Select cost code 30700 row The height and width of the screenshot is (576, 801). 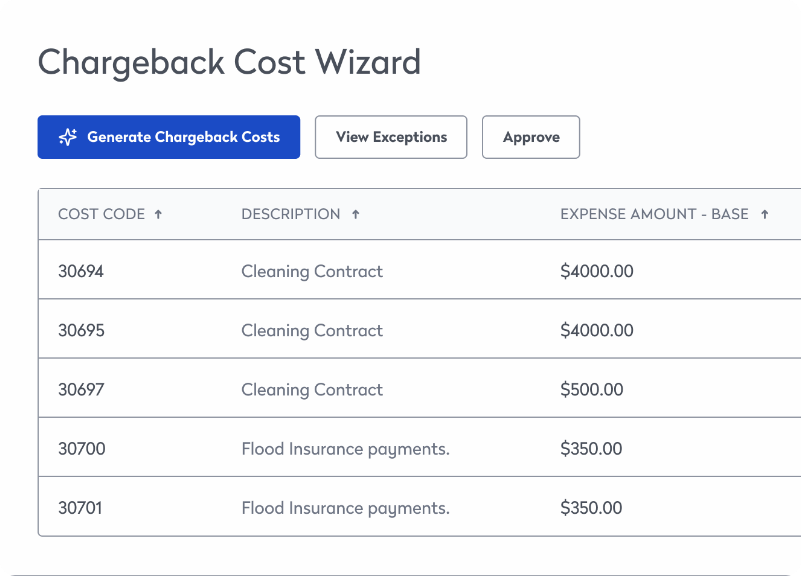click(x=81, y=449)
